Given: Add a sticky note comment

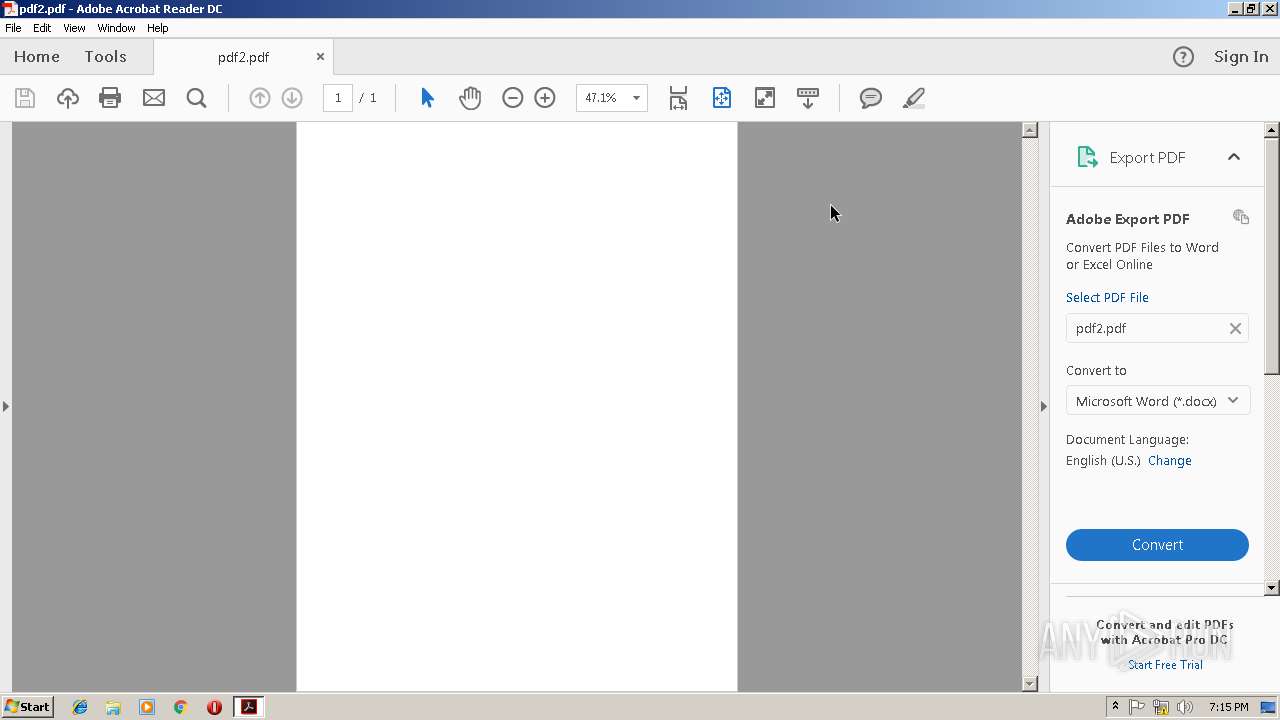Looking at the screenshot, I should [871, 98].
